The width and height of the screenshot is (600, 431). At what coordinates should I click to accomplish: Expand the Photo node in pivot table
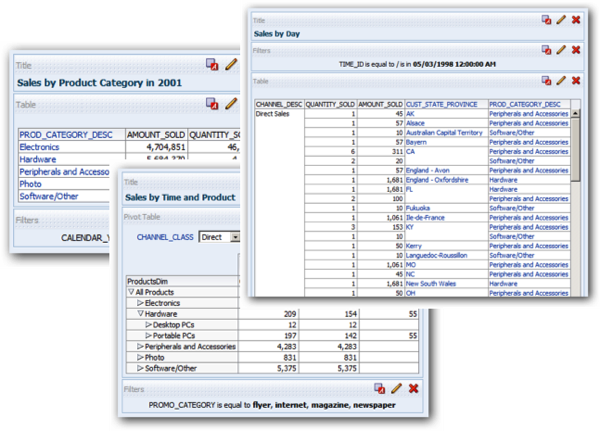[x=140, y=358]
